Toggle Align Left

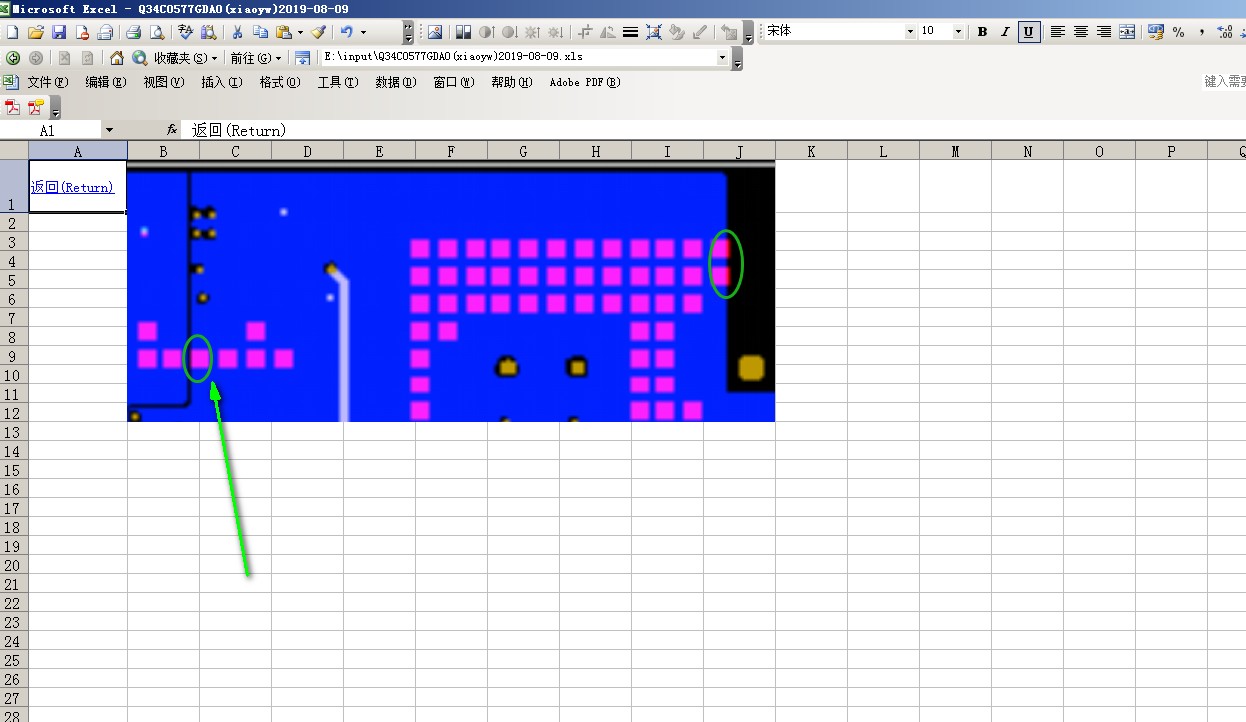[1057, 32]
